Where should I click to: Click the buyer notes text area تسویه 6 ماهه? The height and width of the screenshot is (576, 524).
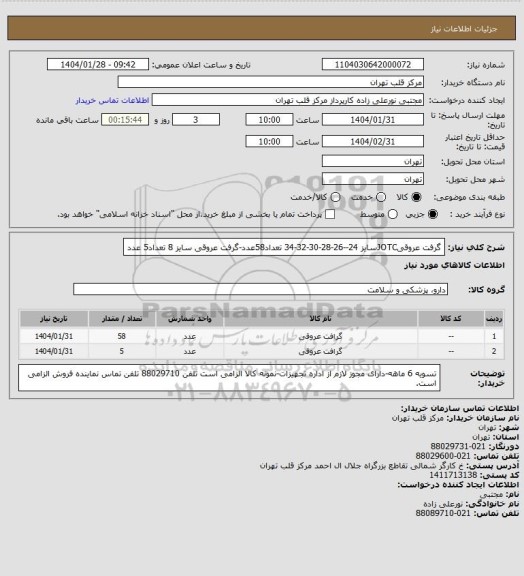click(x=229, y=378)
